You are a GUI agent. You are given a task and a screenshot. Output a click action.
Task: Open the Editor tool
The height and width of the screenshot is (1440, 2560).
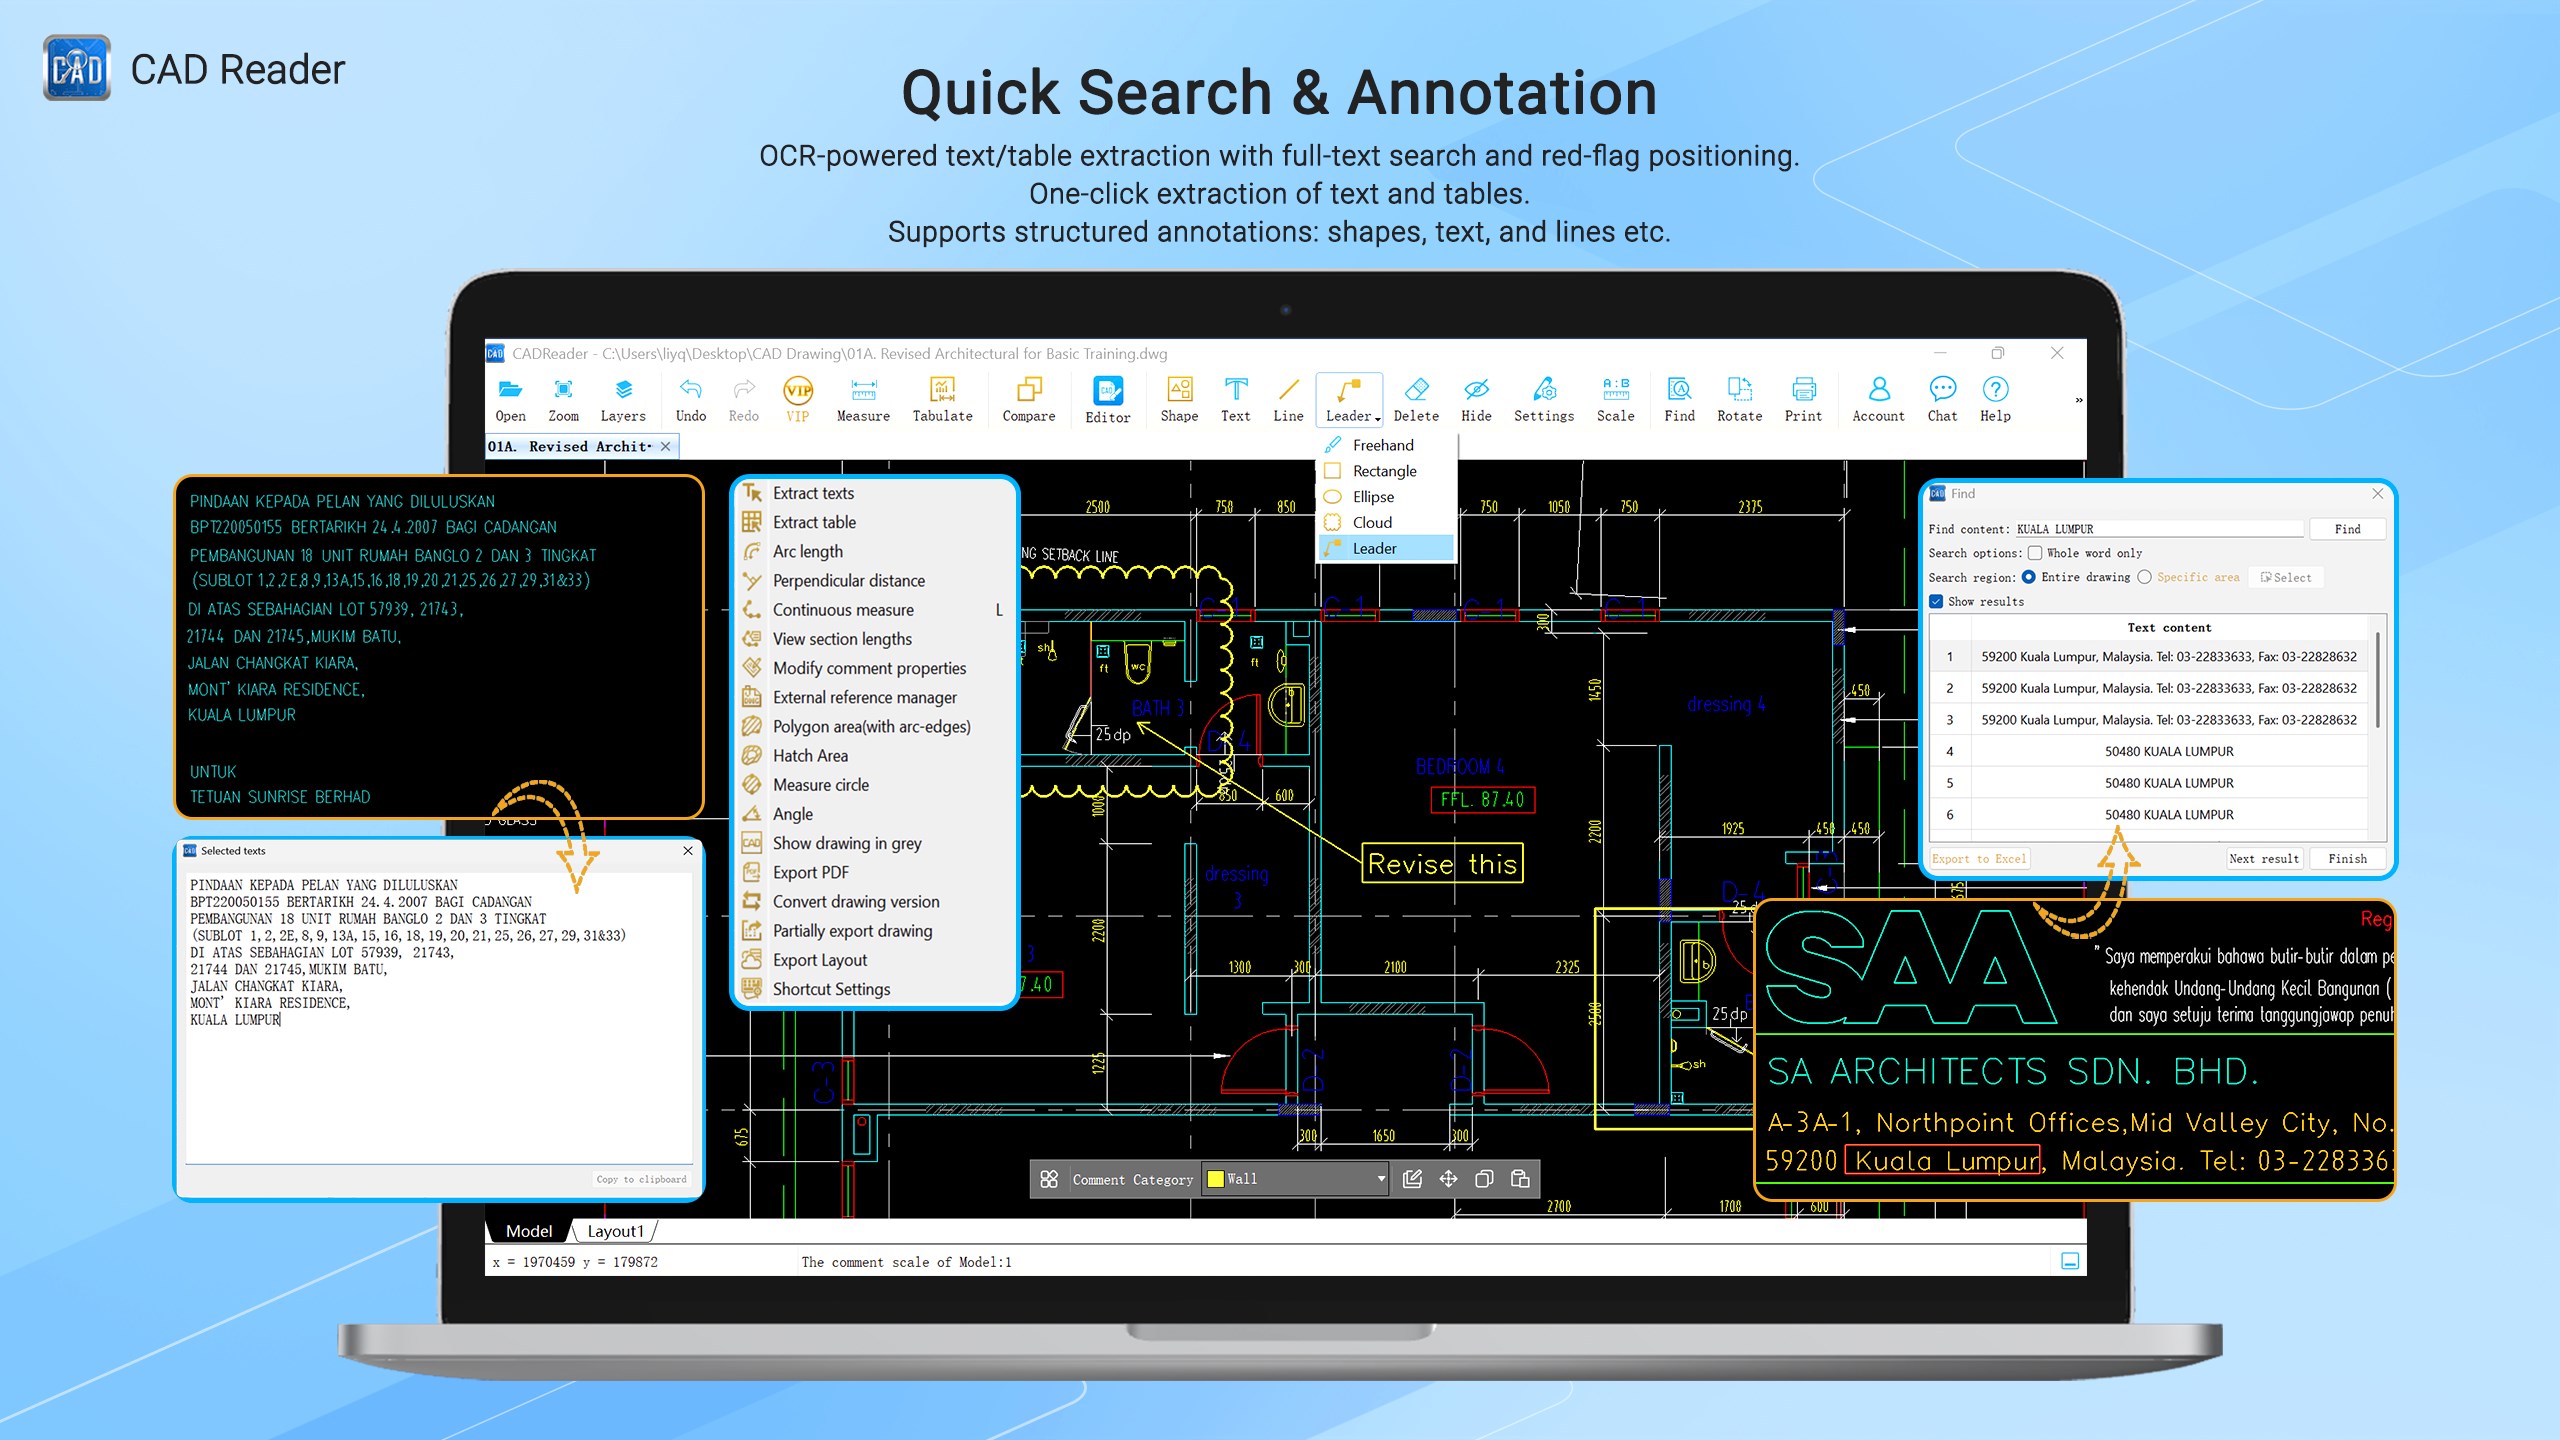(x=1108, y=400)
